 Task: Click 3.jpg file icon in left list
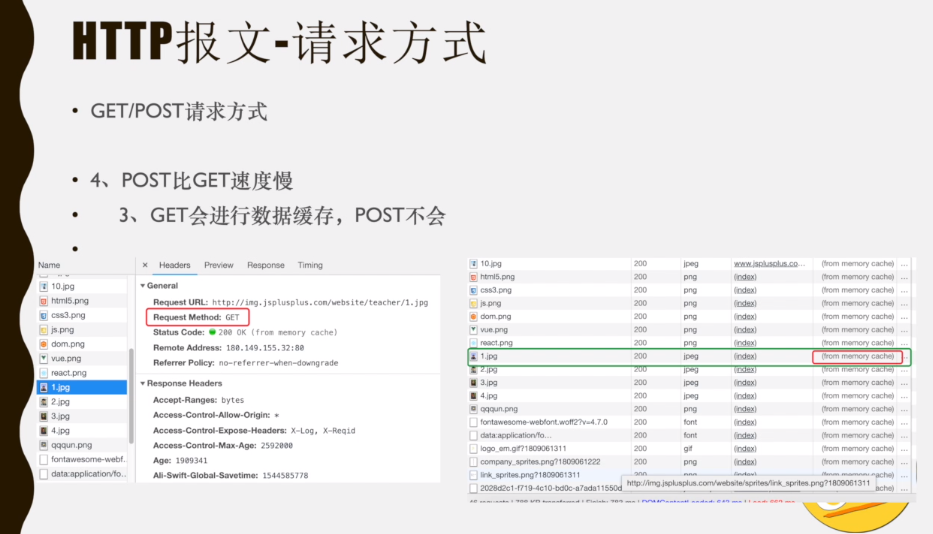point(43,416)
